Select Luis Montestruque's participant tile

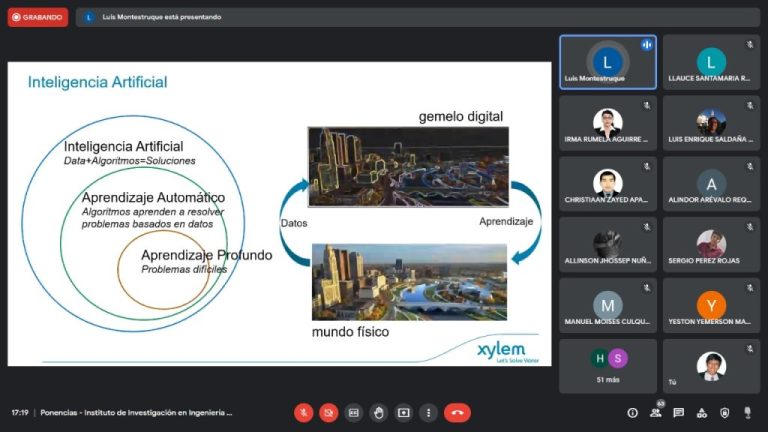tap(607, 62)
